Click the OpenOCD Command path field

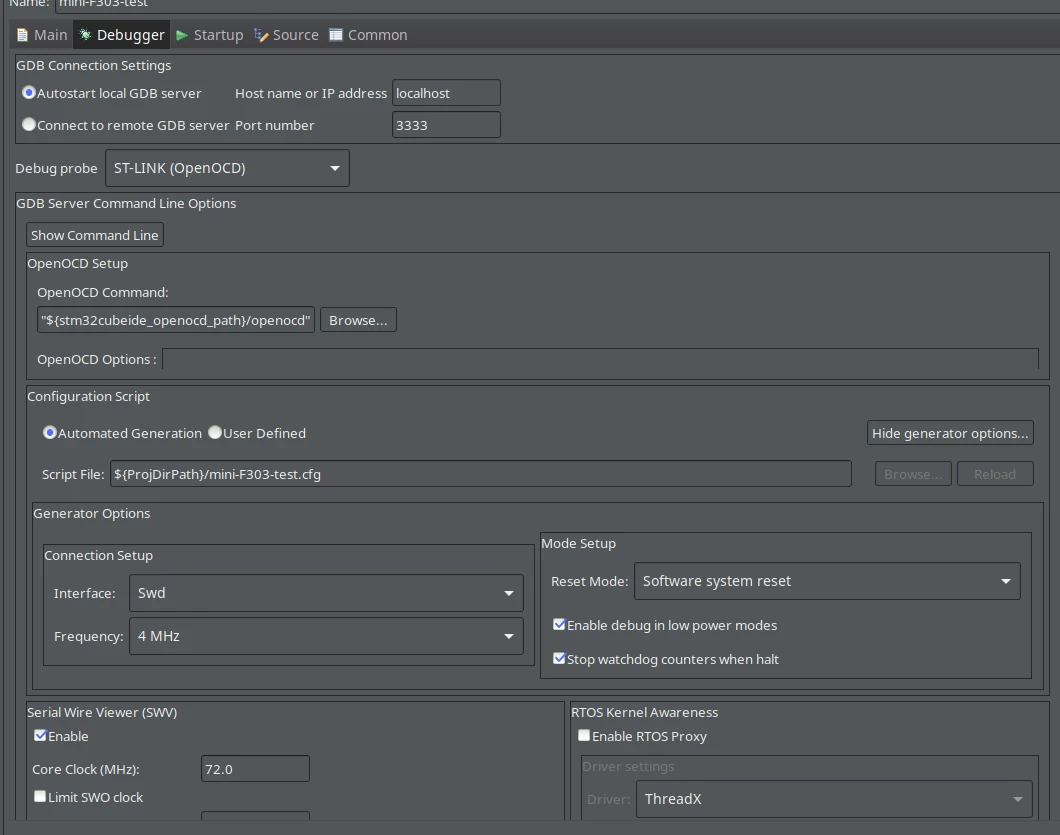[176, 320]
